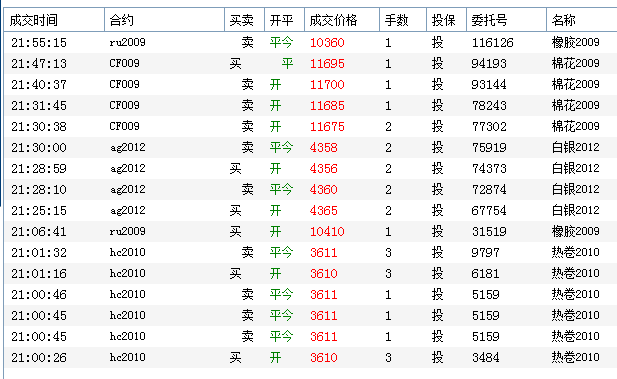The image size is (617, 379).
Task: Click 橡胶2009 in the 21:55:15 row
Action: (576, 42)
